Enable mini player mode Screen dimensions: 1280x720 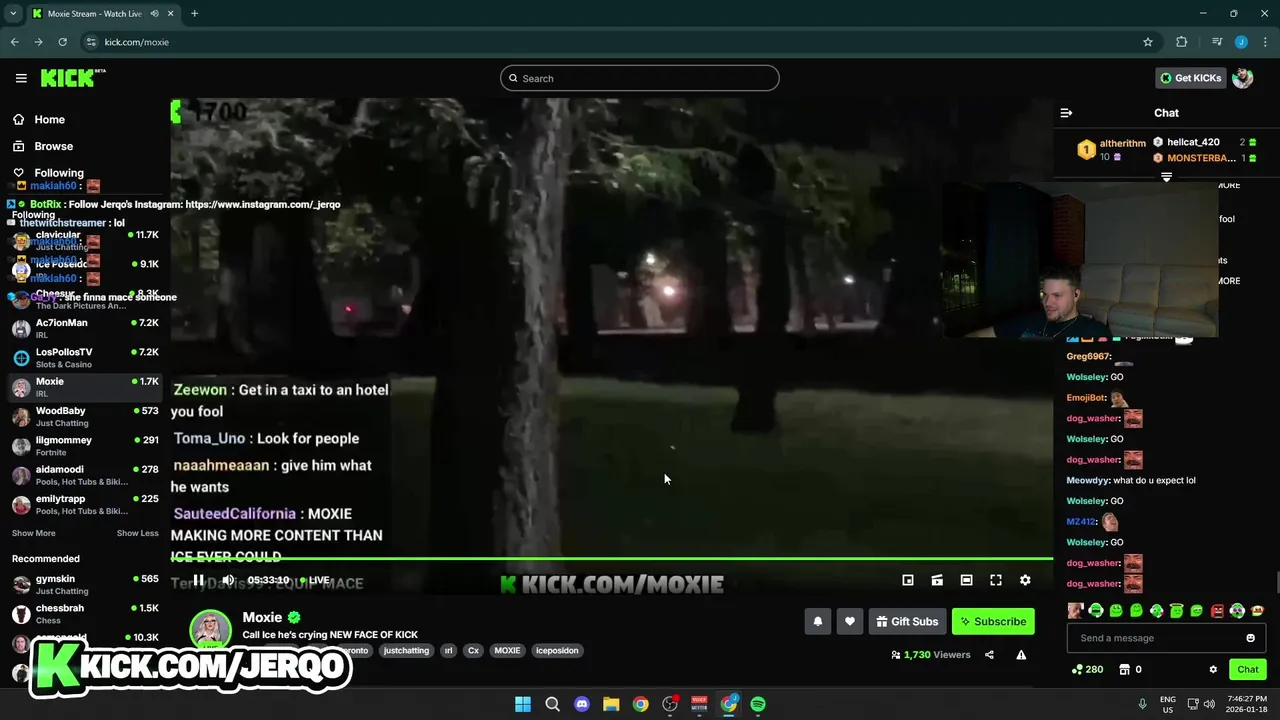[908, 580]
